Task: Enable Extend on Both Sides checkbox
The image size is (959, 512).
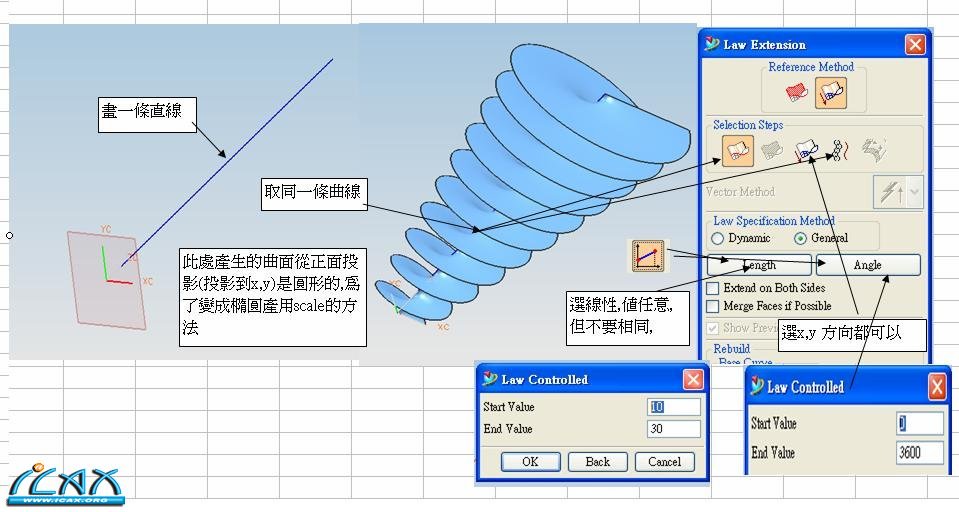Action: 713,288
